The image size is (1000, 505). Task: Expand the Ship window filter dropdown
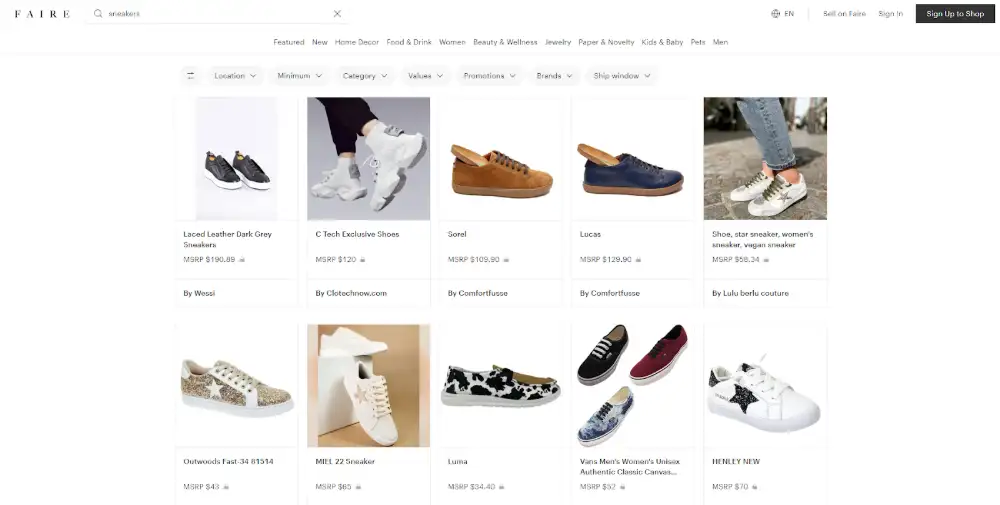pyautogui.click(x=622, y=76)
